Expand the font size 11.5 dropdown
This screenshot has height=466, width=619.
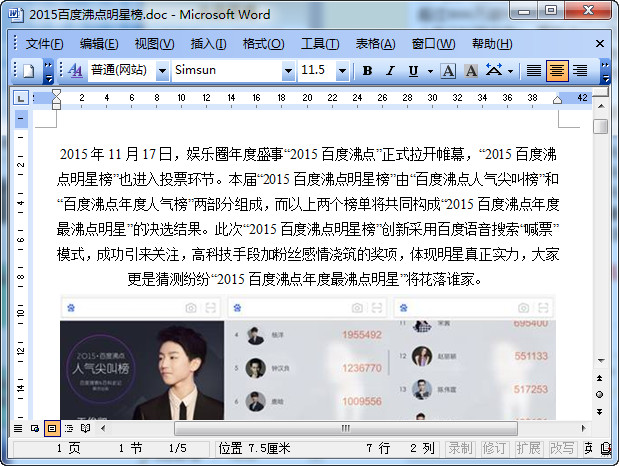click(x=342, y=71)
